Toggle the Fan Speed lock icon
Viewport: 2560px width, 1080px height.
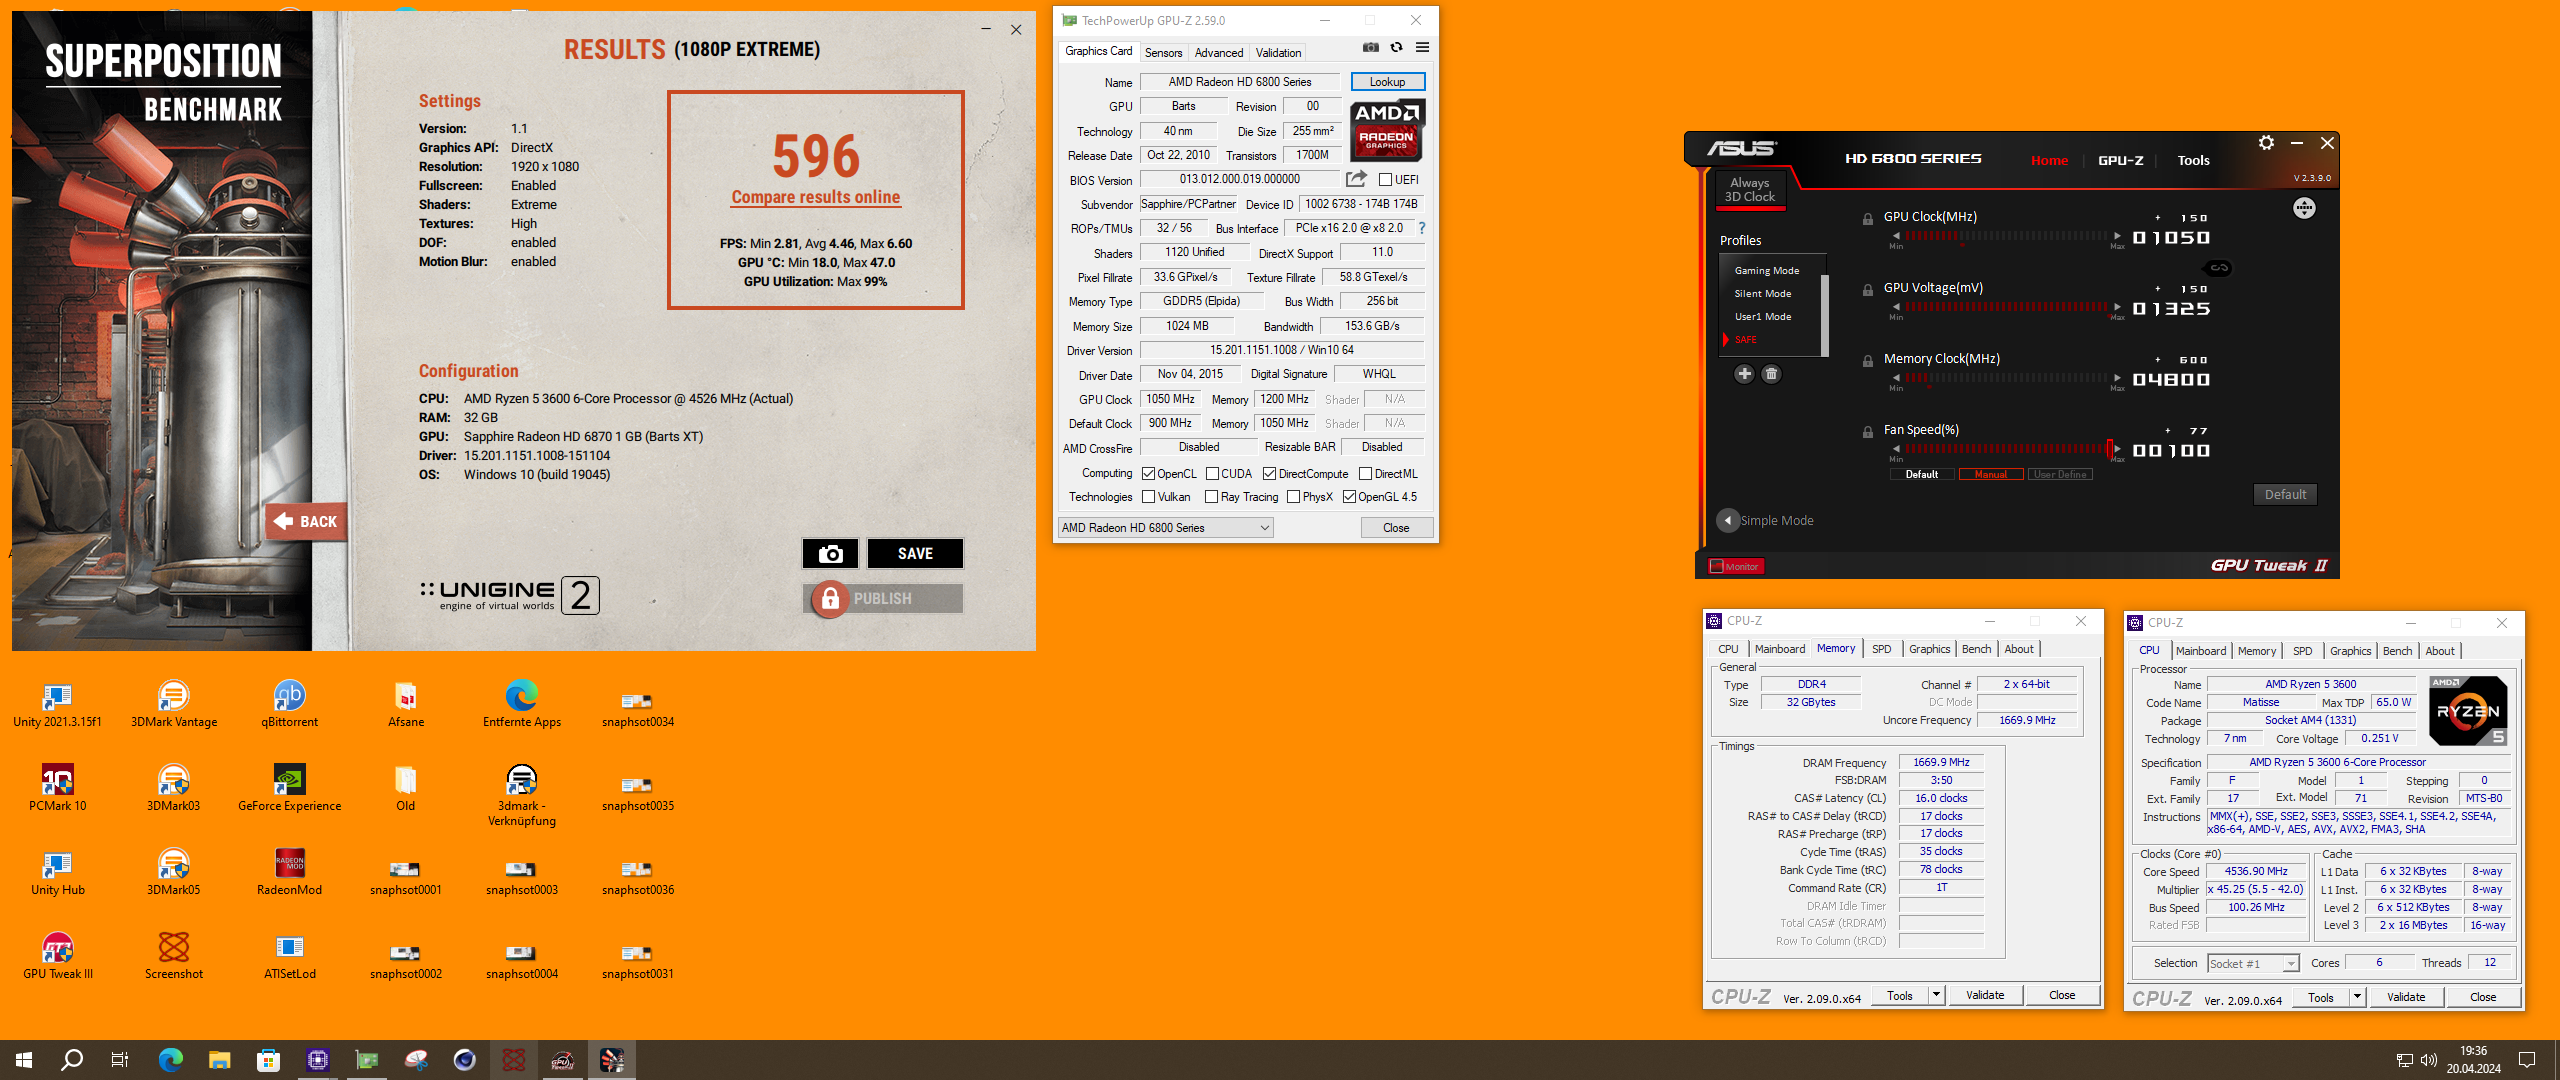pos(1868,432)
